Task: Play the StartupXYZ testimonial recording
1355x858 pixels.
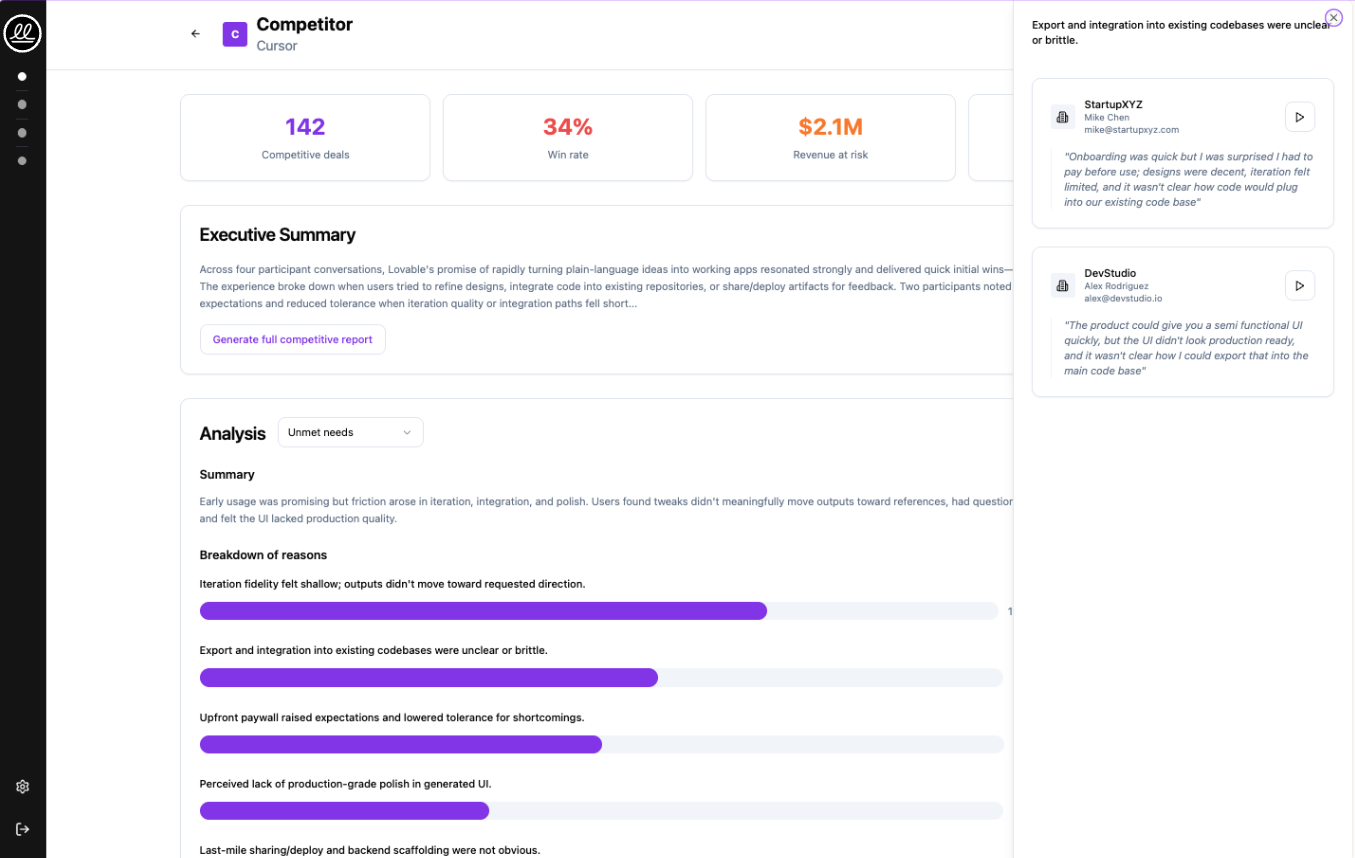Action: point(1299,116)
